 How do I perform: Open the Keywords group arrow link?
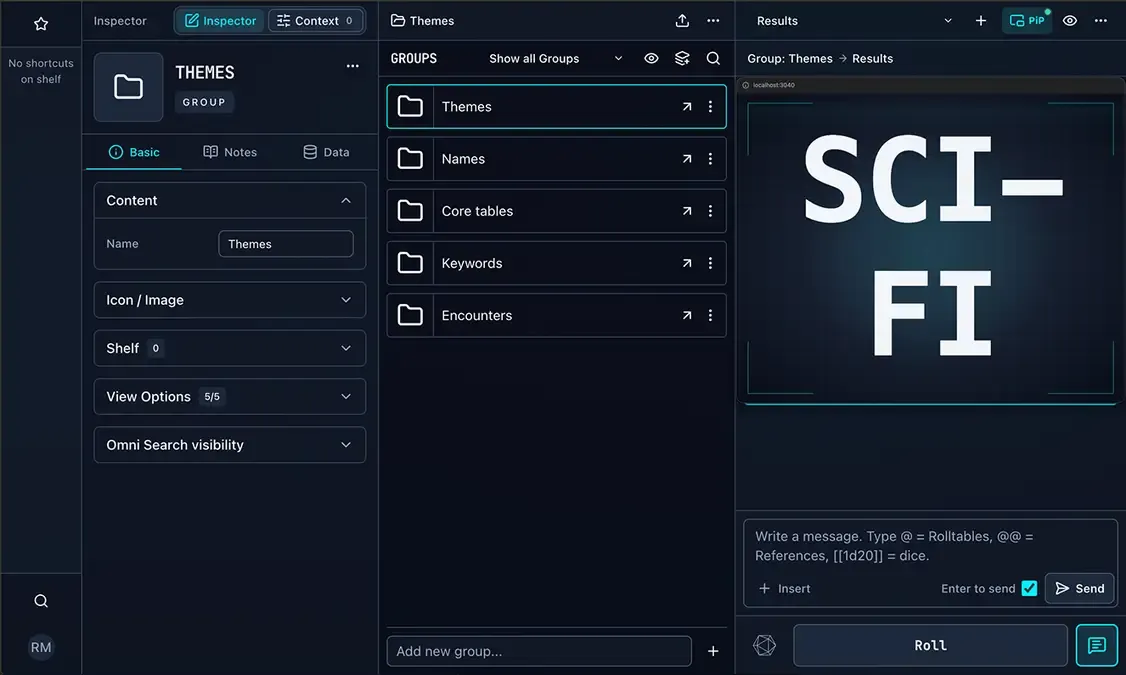(x=687, y=264)
